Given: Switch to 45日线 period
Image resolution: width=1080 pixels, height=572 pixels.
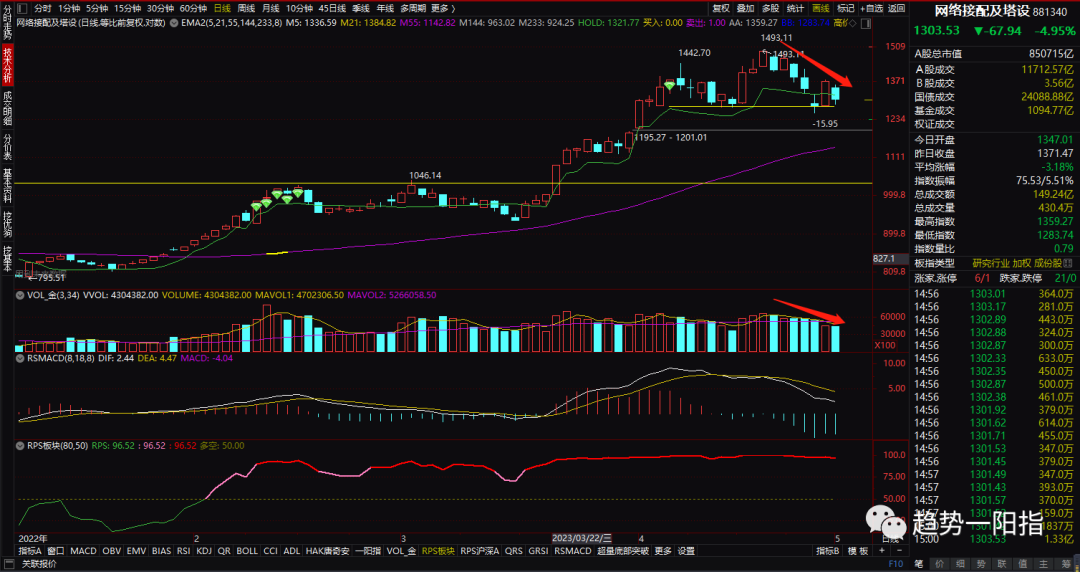Looking at the screenshot, I should [333, 8].
